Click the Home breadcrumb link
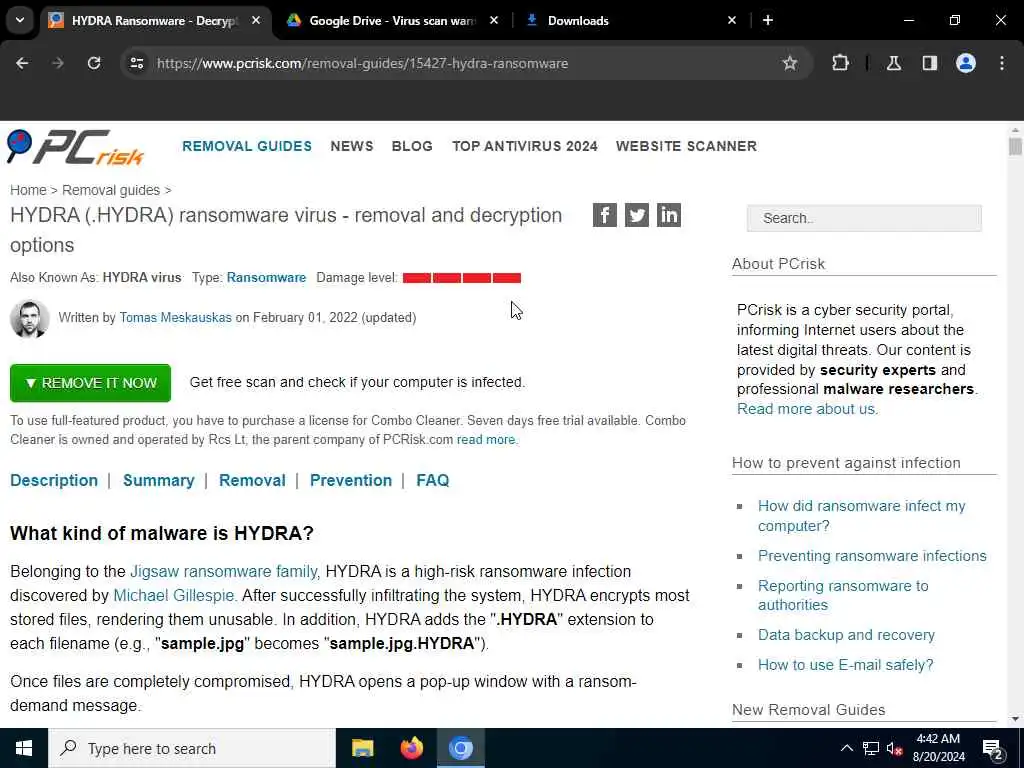The image size is (1024, 768). (x=28, y=190)
